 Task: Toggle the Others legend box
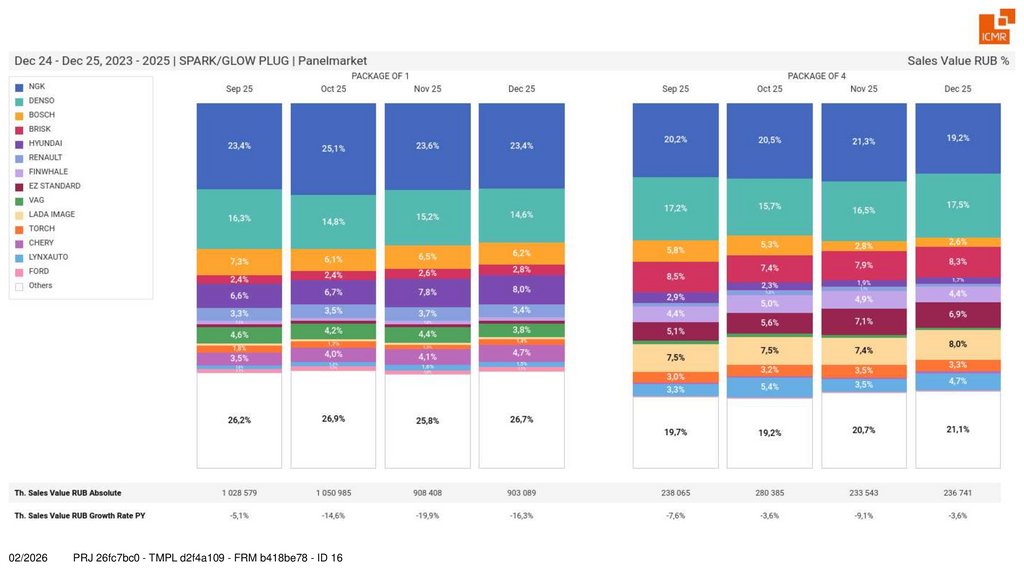click(x=19, y=286)
